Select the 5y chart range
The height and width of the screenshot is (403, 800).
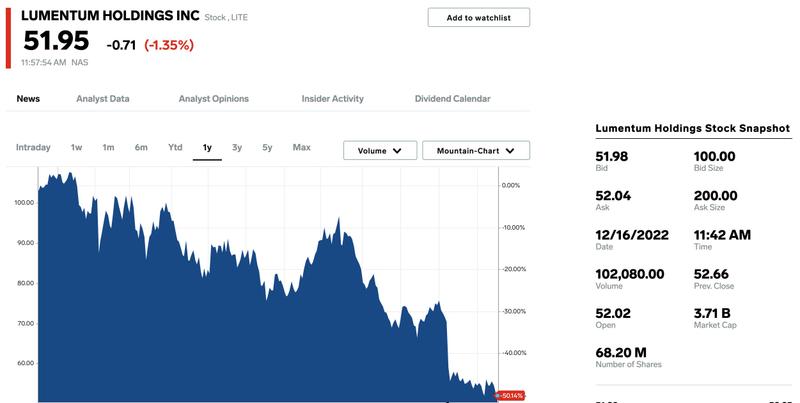[x=267, y=147]
